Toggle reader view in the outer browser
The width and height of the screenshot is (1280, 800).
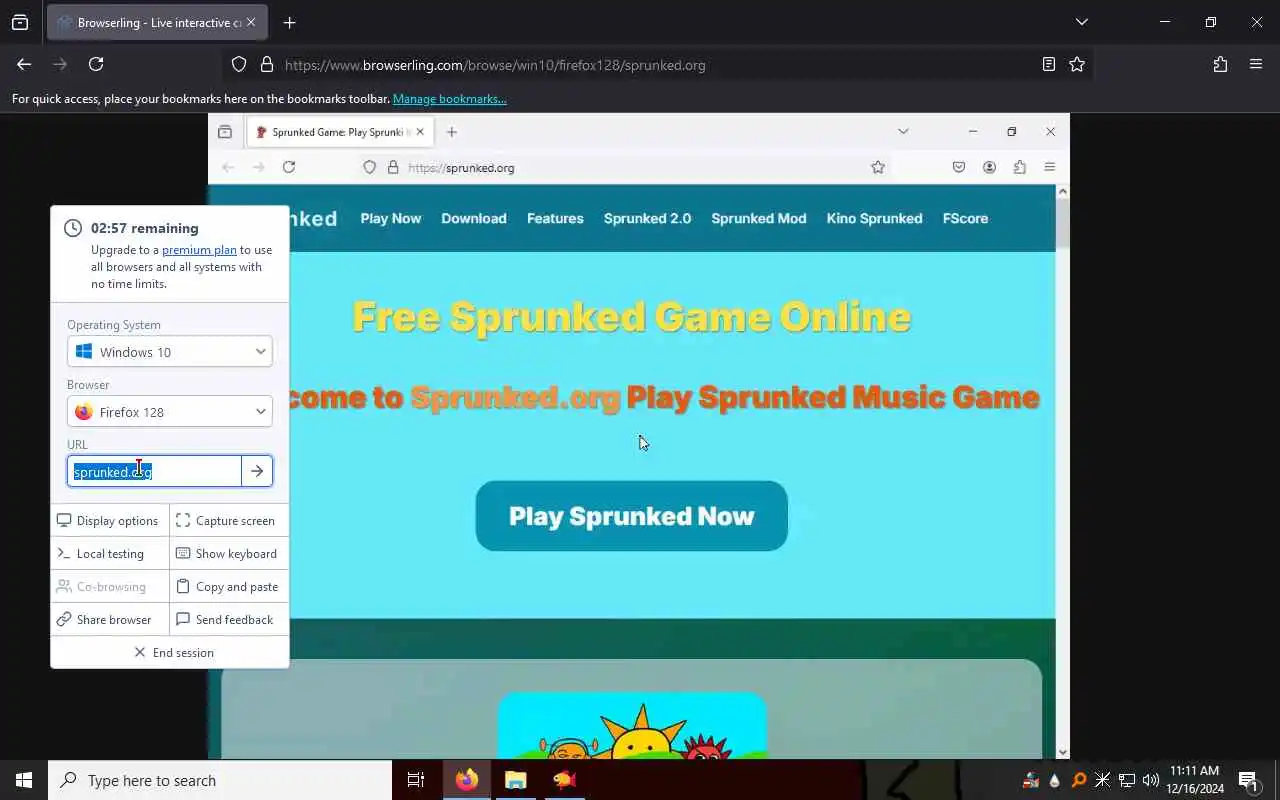pos(1048,64)
